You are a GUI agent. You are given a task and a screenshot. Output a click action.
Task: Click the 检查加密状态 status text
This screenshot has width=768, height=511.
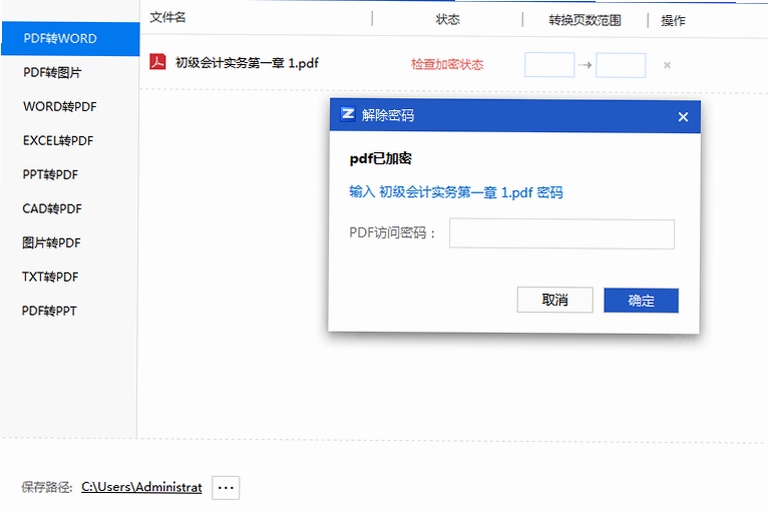(x=447, y=64)
